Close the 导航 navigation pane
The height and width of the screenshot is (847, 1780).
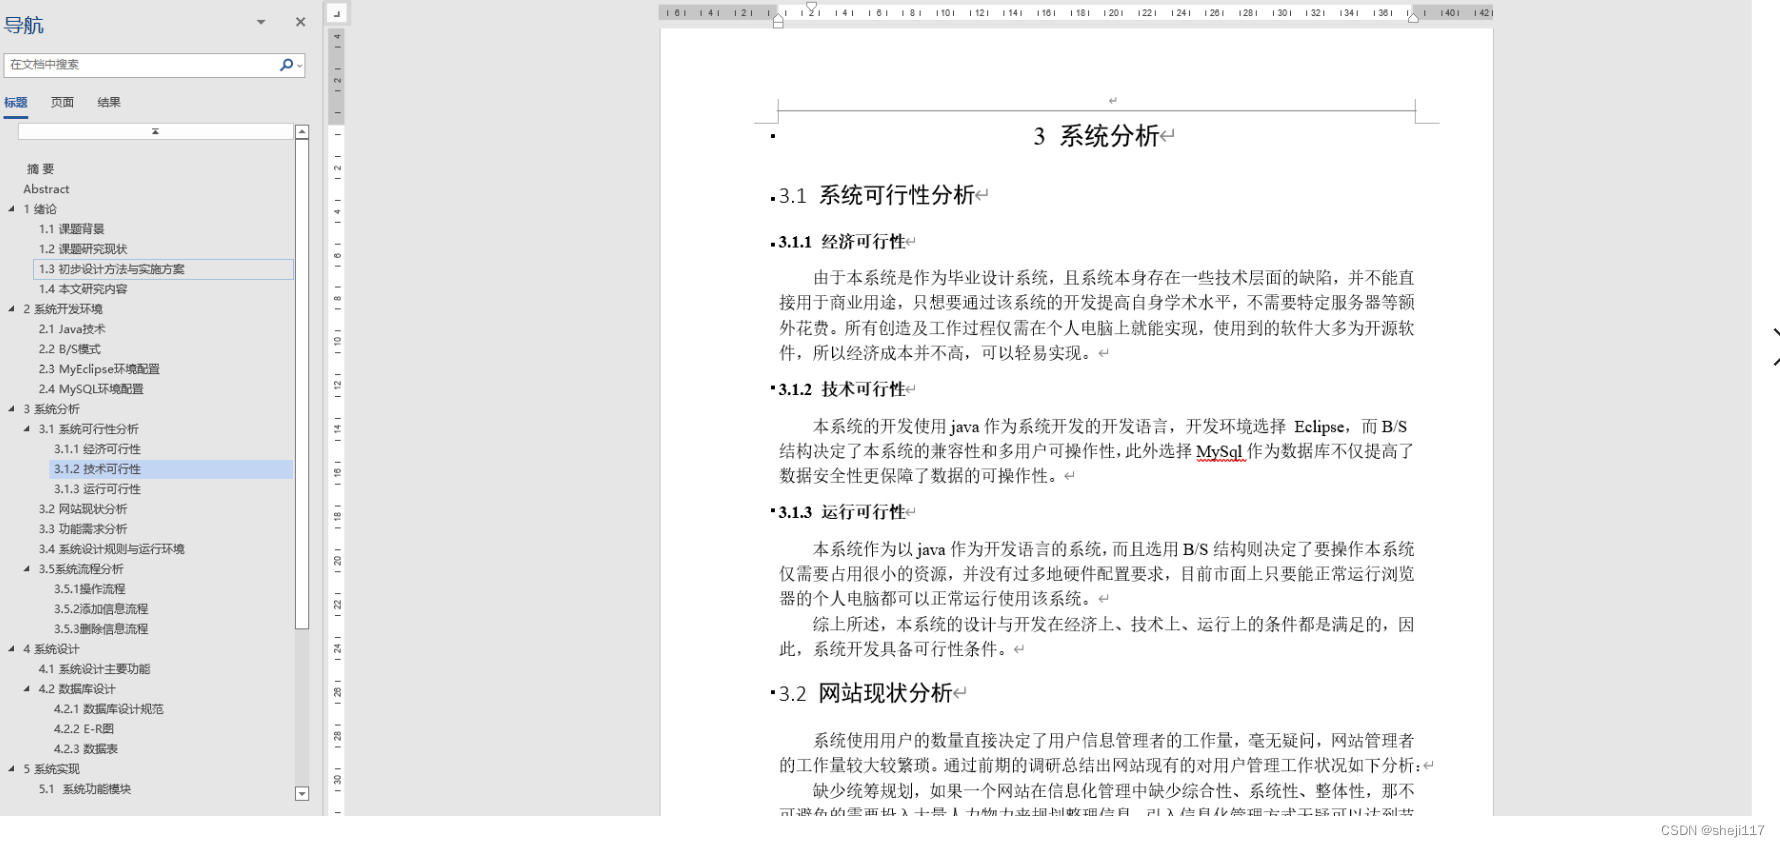pyautogui.click(x=300, y=22)
